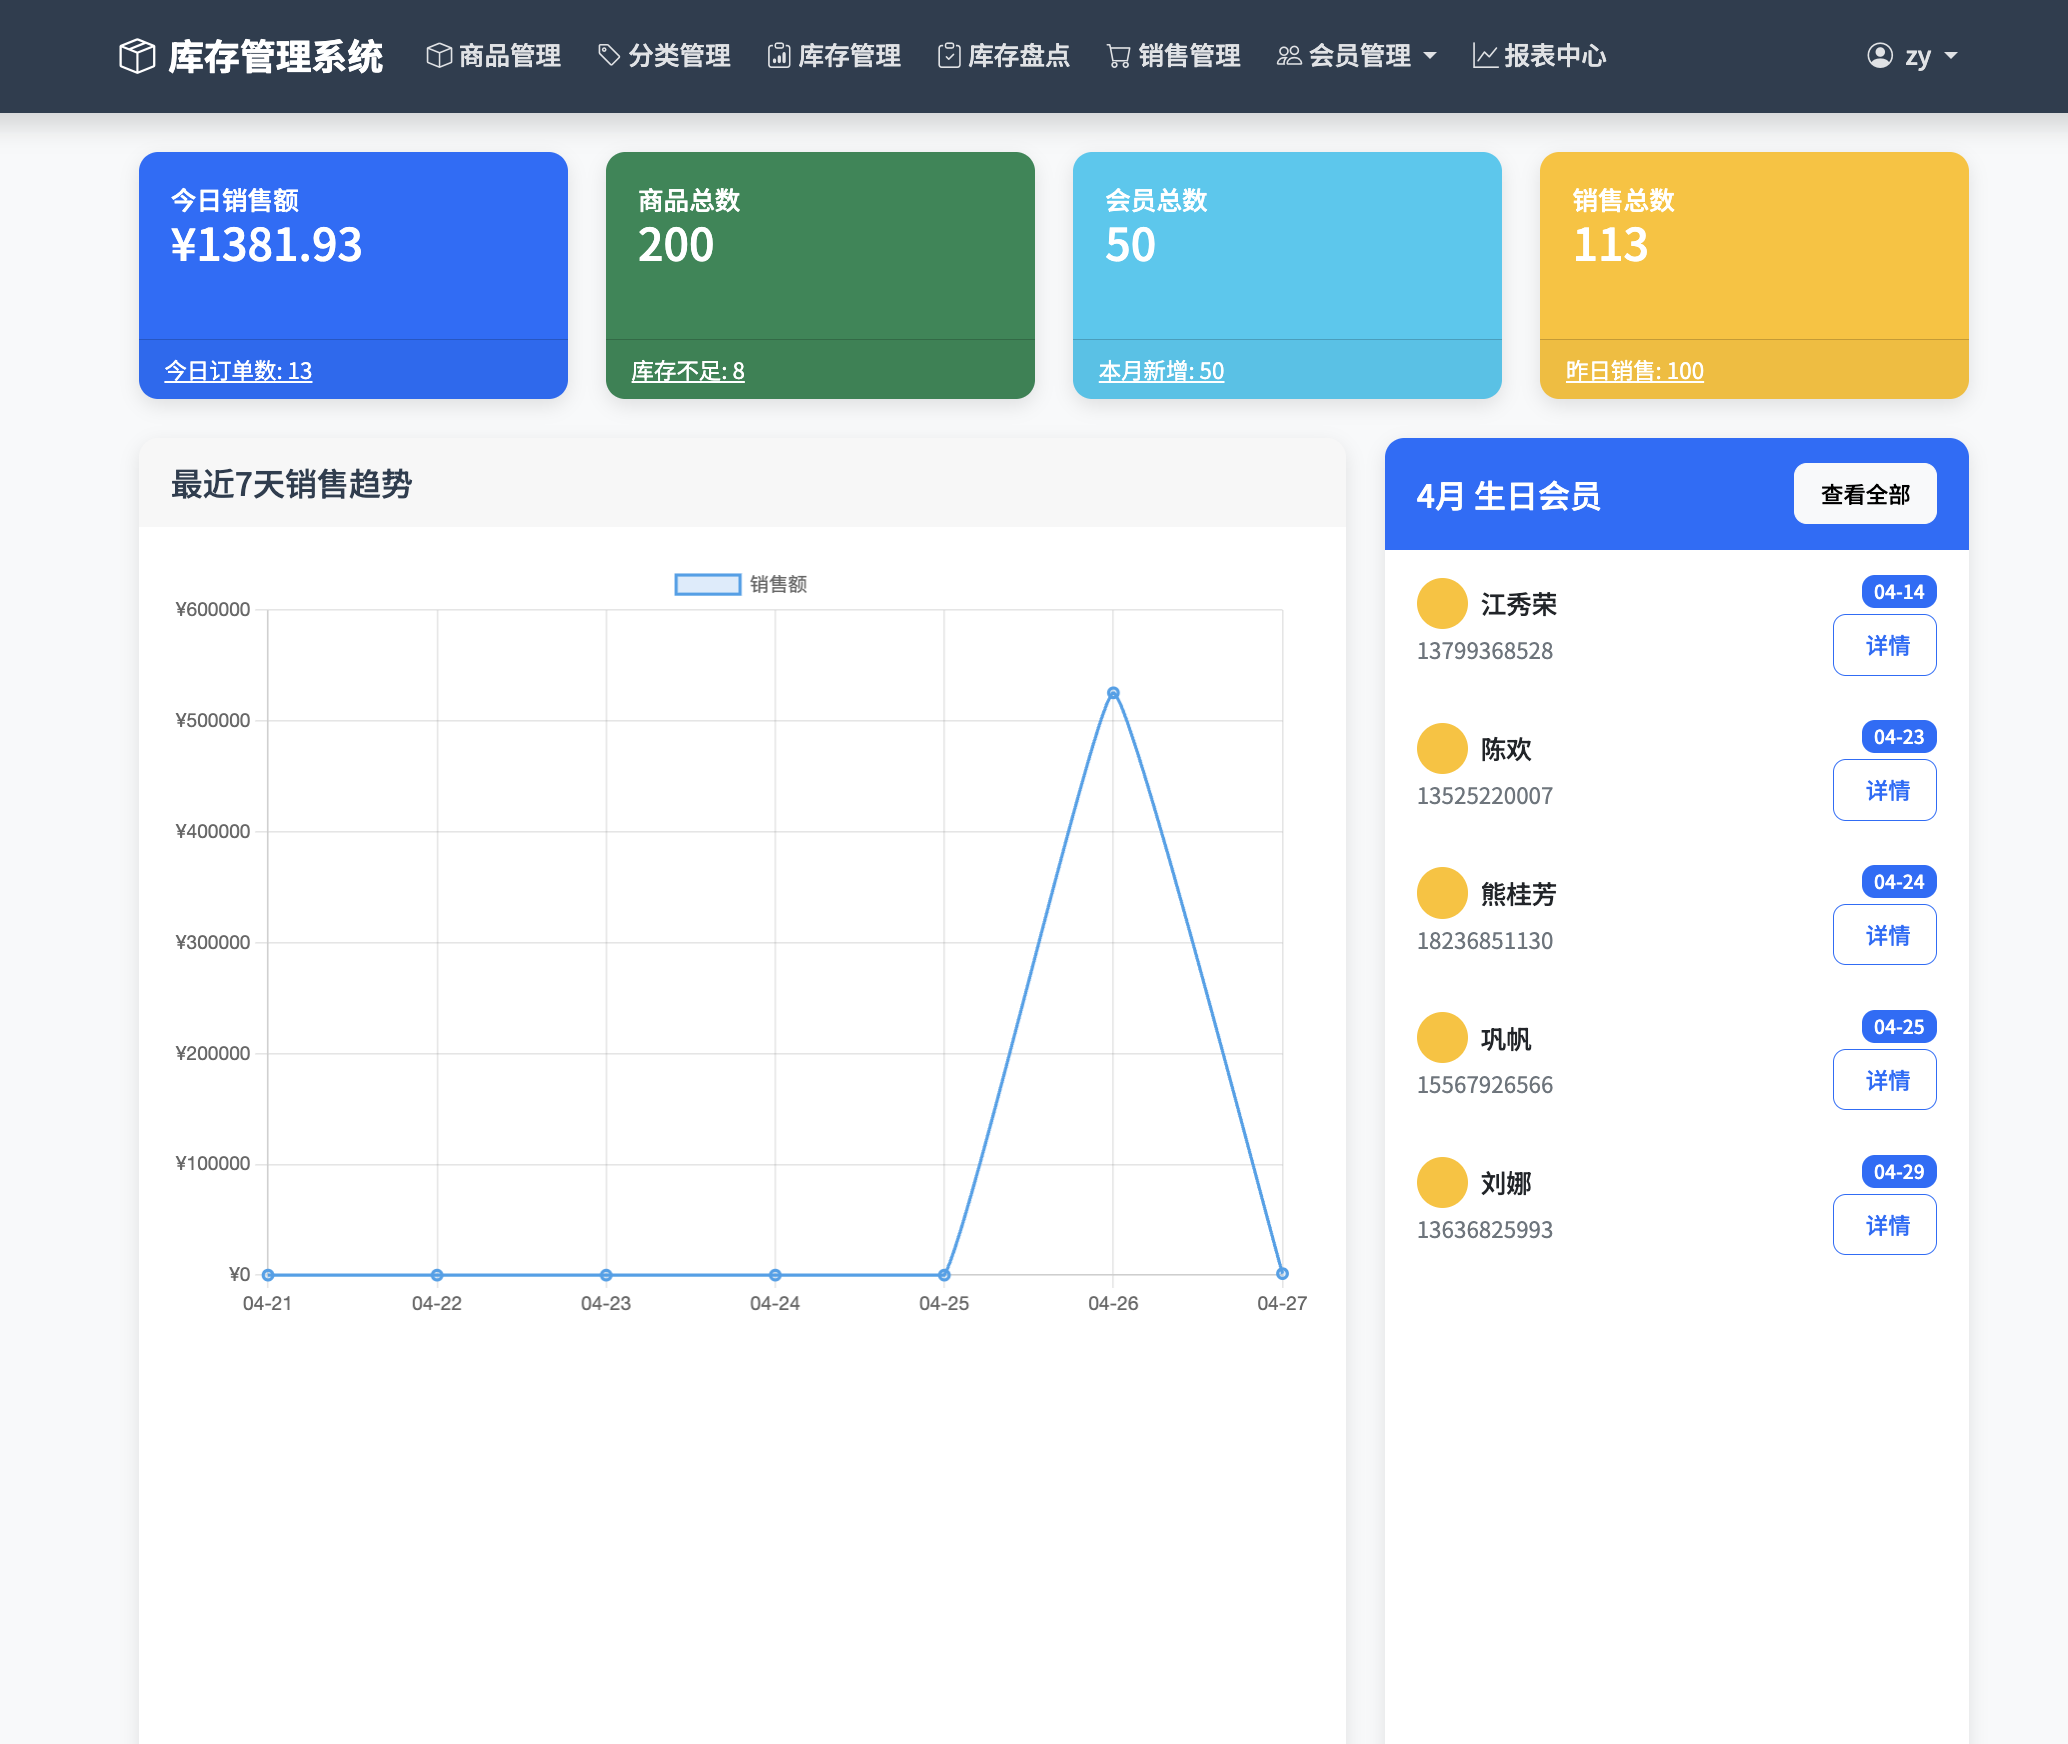Open 详情 for member 陈欢
This screenshot has width=2068, height=1744.
pyautogui.click(x=1884, y=790)
